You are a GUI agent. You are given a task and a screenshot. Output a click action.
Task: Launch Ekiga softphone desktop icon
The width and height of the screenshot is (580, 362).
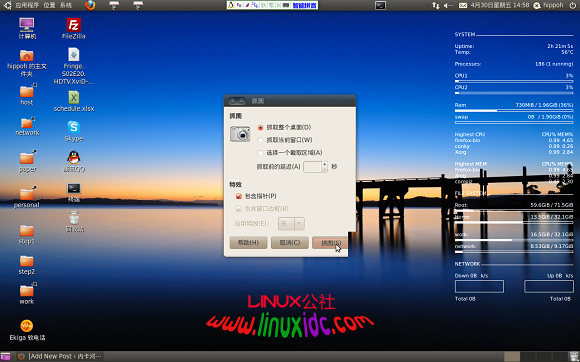(x=27, y=330)
